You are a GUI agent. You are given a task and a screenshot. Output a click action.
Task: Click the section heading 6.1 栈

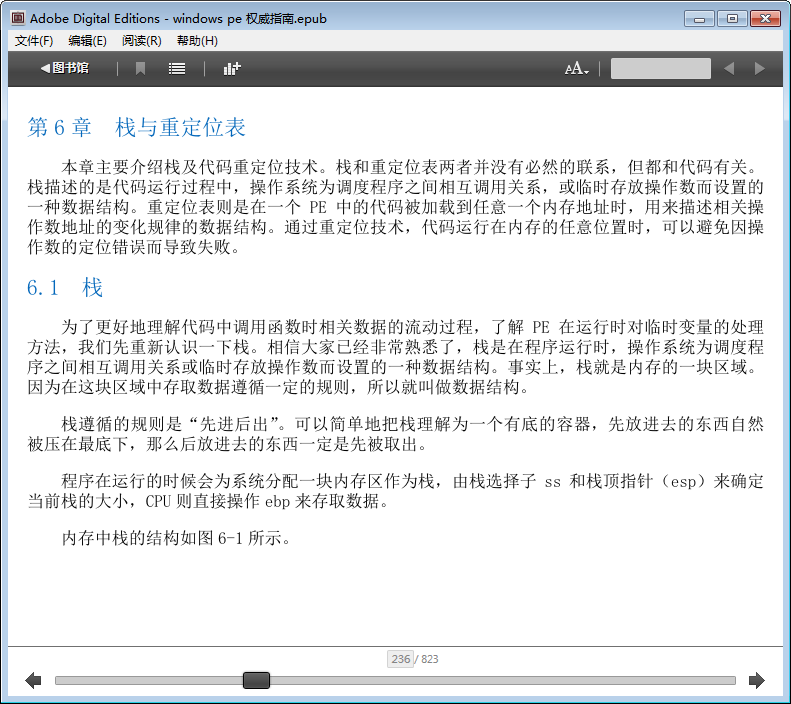pyautogui.click(x=65, y=288)
